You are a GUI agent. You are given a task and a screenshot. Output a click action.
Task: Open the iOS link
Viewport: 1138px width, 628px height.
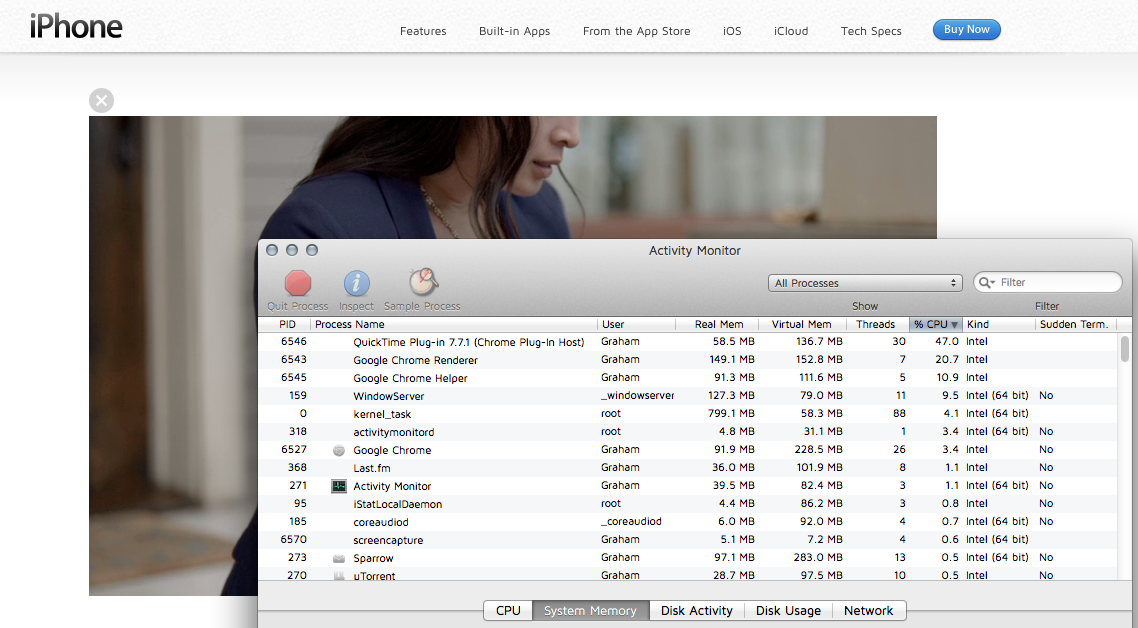pos(732,31)
